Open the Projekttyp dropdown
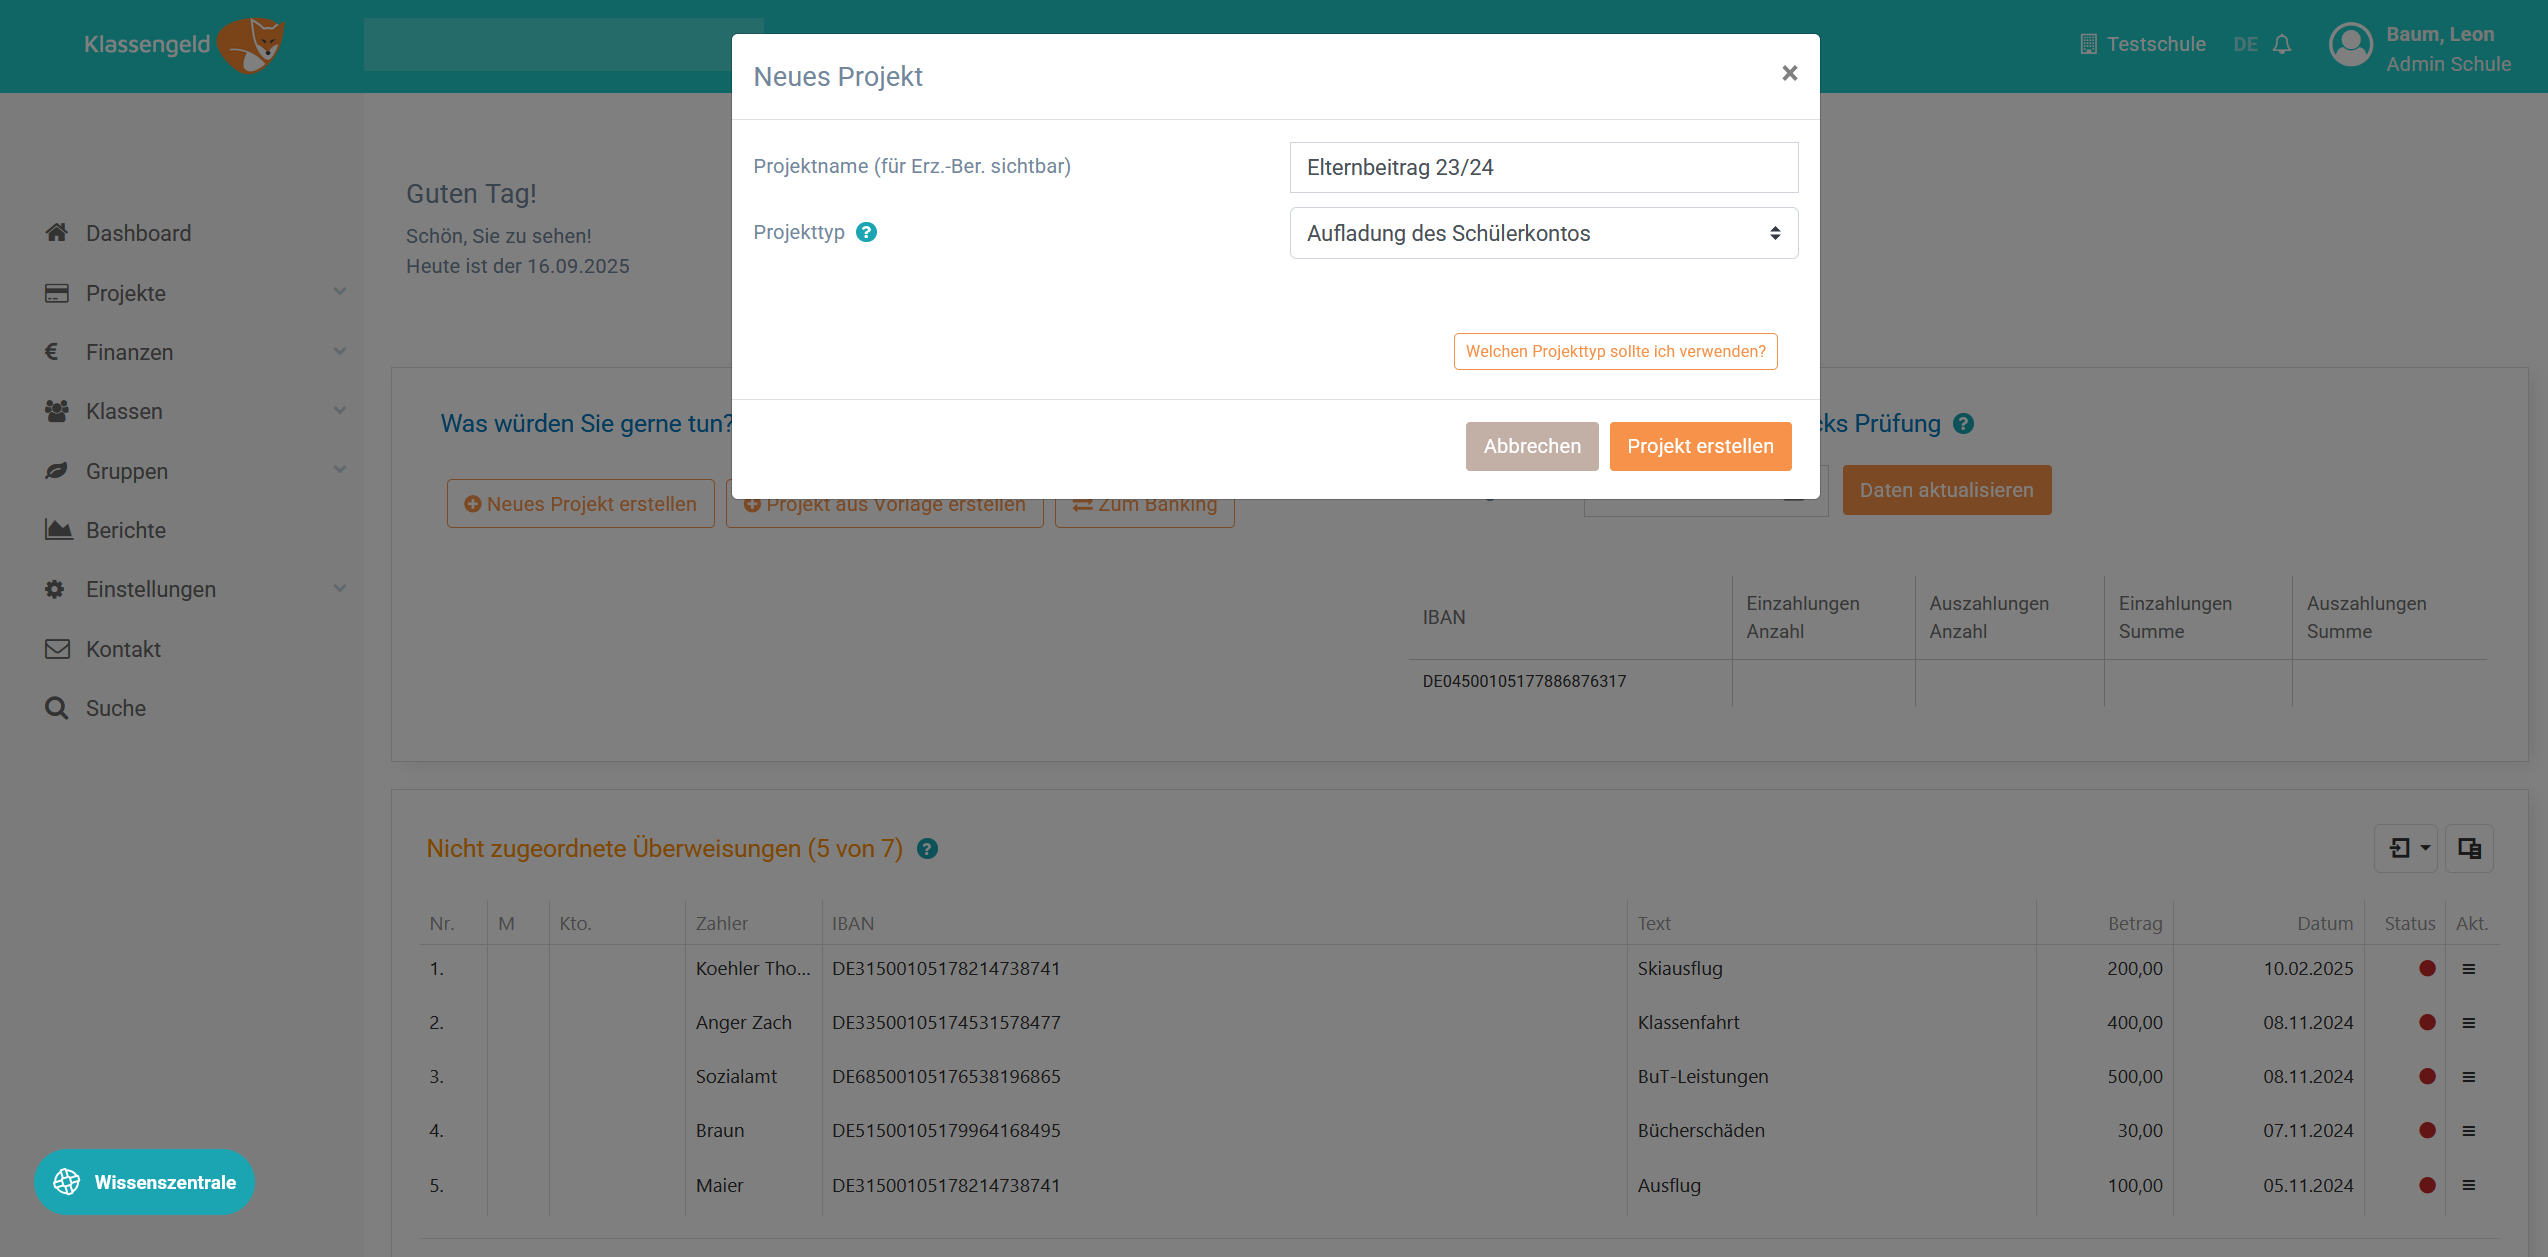This screenshot has width=2548, height=1257. (1543, 233)
